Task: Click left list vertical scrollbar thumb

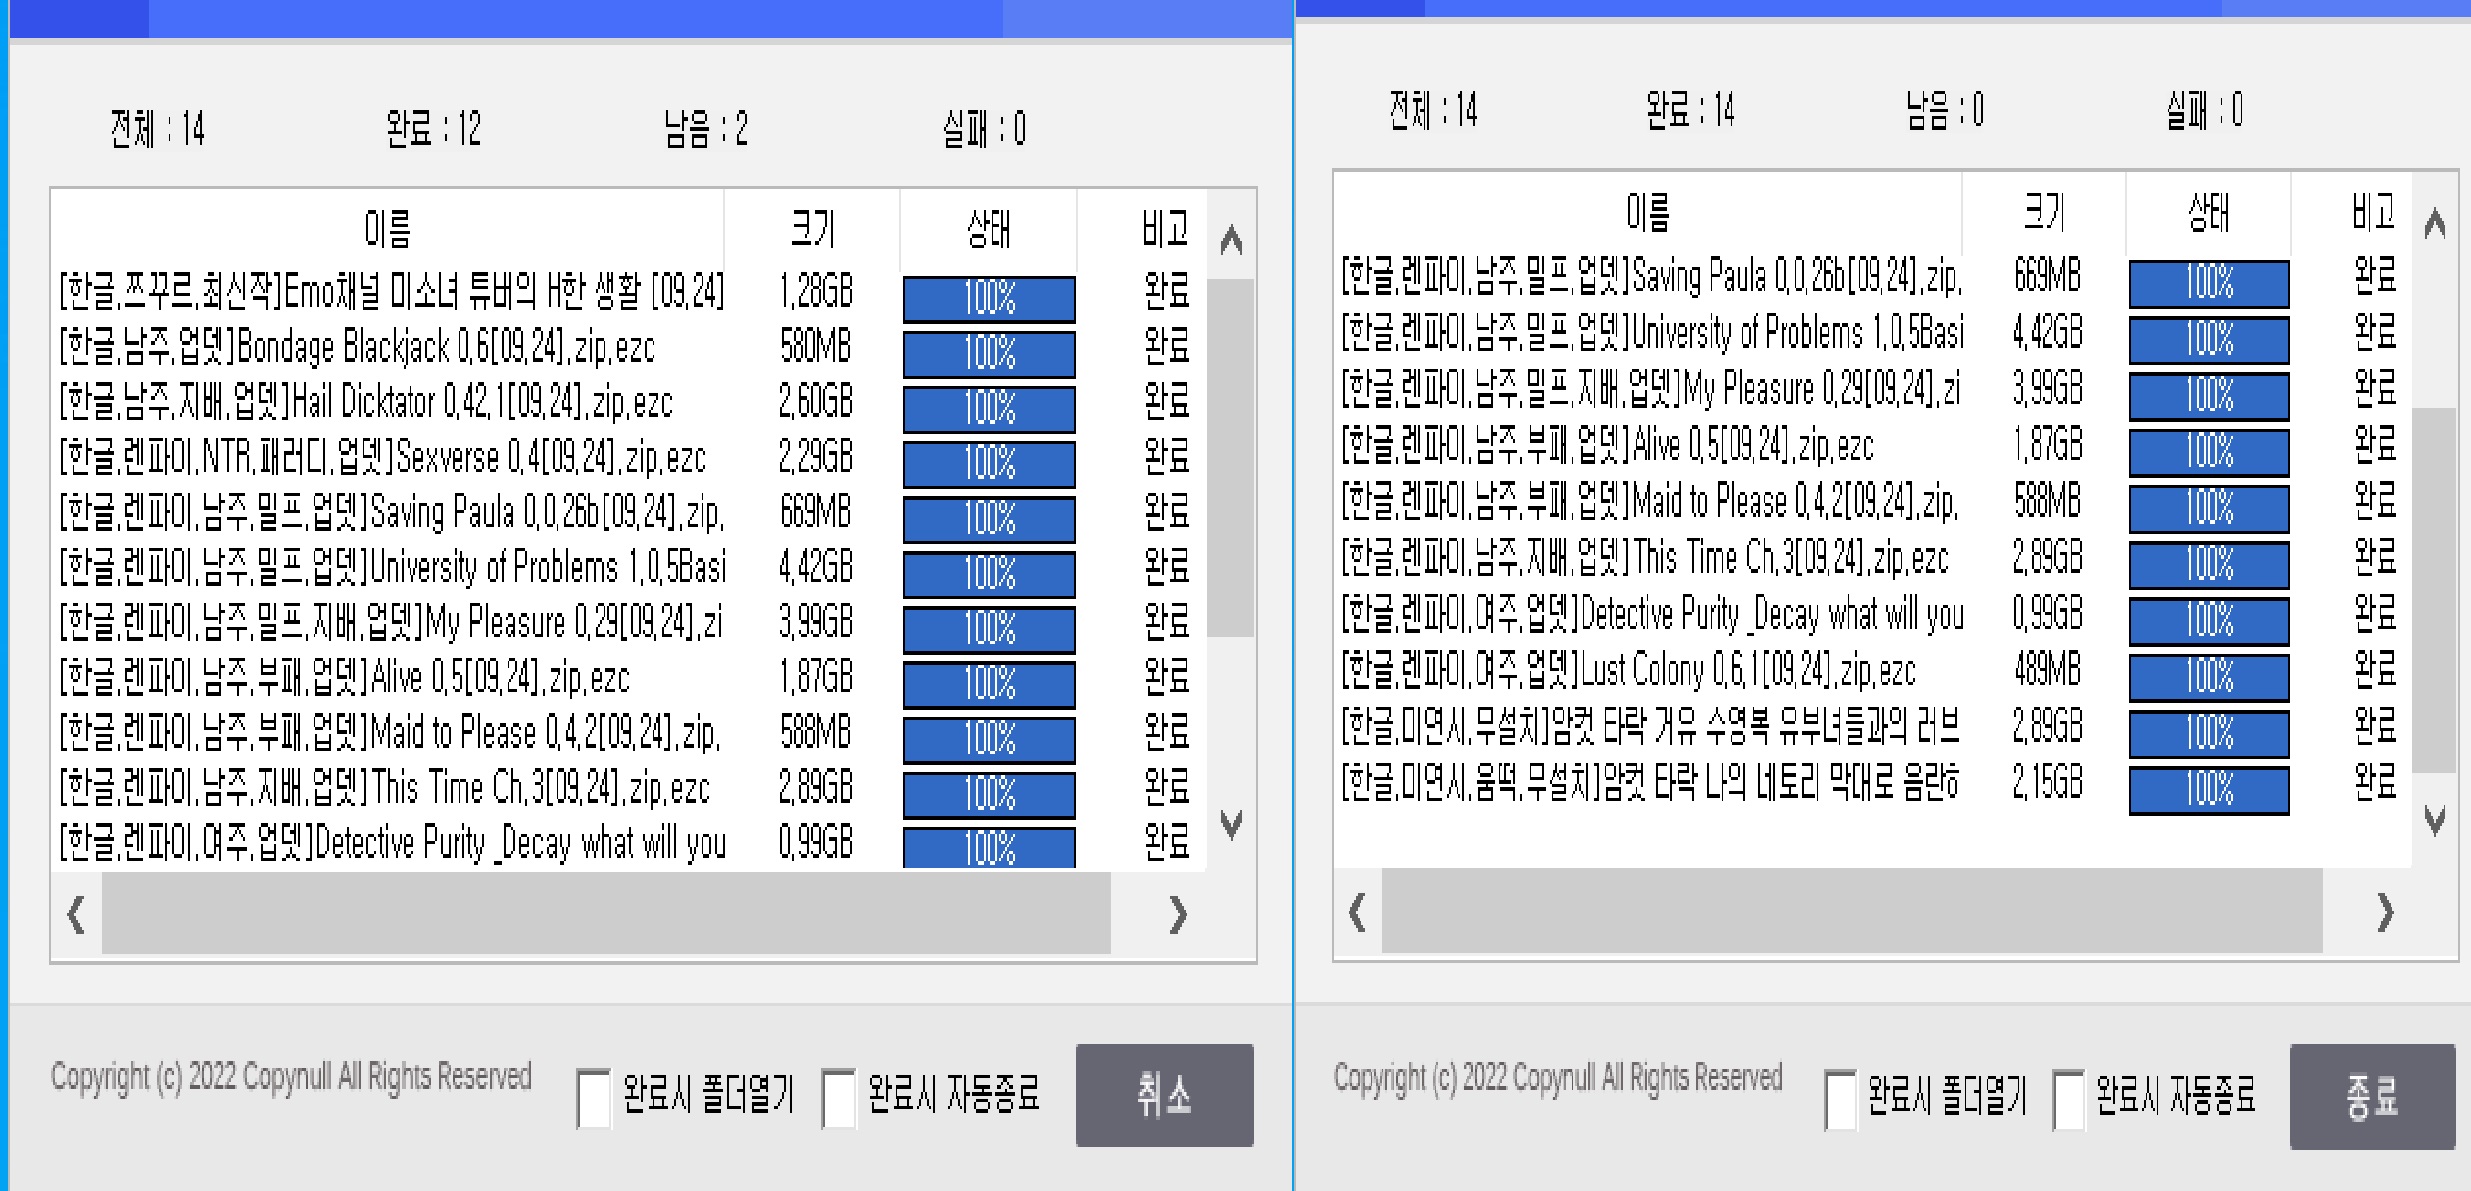Action: [x=1231, y=458]
